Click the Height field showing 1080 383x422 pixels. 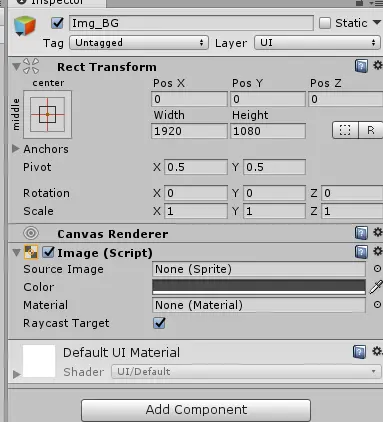coord(268,131)
